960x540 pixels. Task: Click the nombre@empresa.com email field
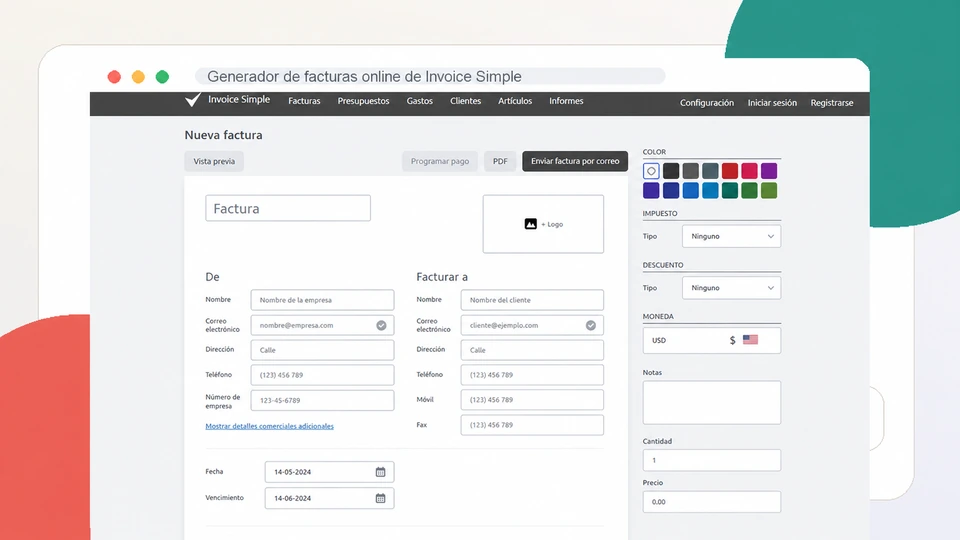coord(322,325)
